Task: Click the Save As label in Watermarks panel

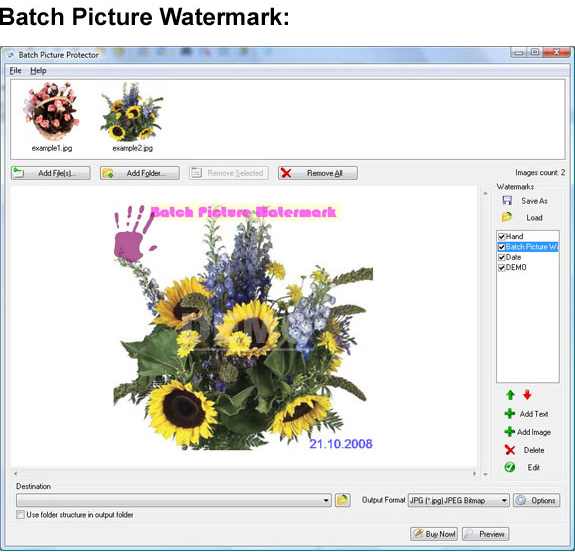Action: [534, 201]
